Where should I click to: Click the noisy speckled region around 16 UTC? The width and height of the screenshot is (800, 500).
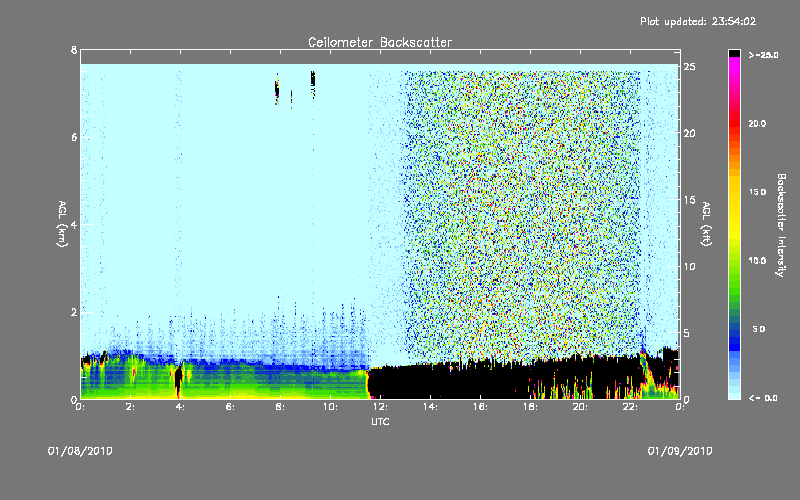521,214
